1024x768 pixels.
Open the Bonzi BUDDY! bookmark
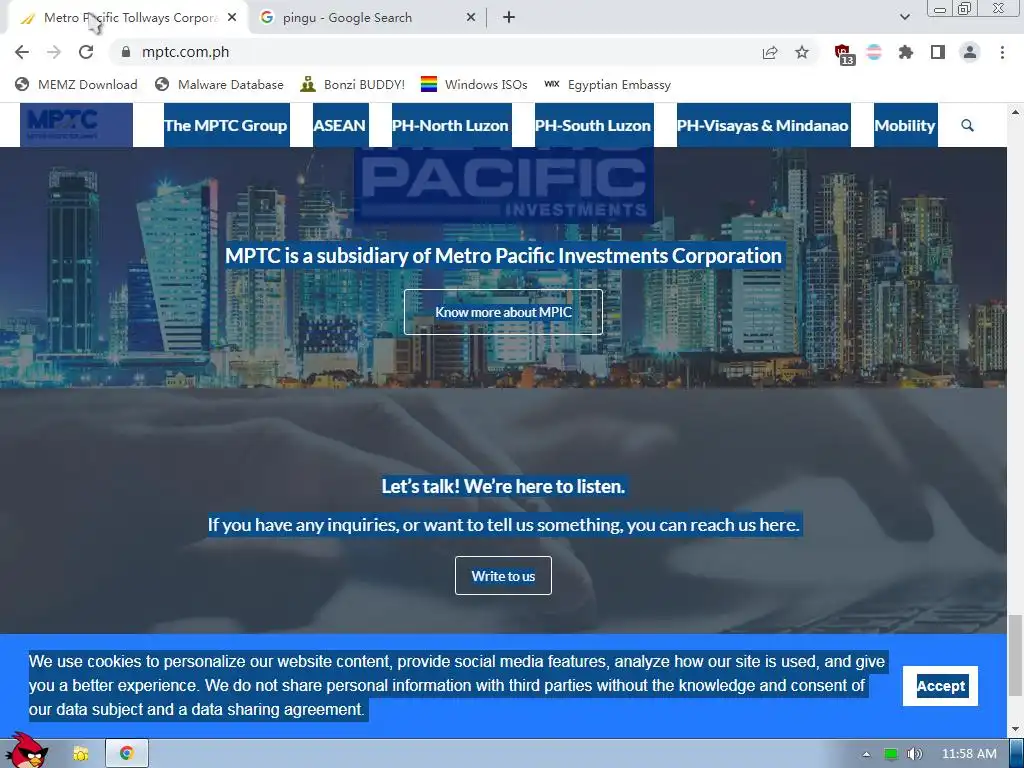point(353,84)
